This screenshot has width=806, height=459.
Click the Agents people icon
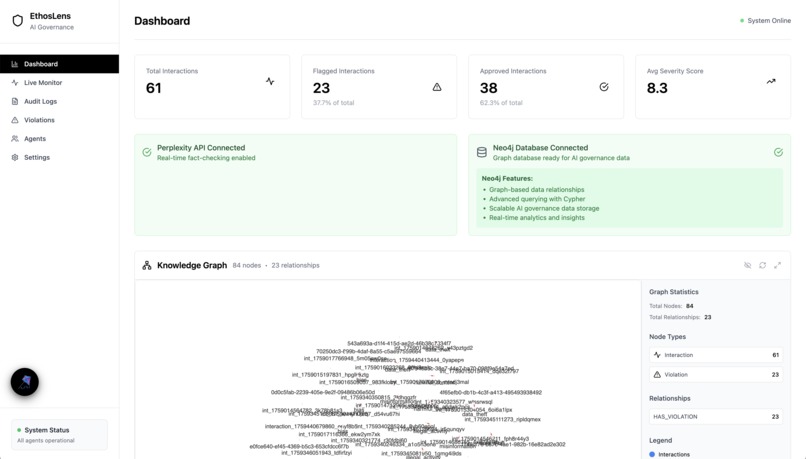[15, 139]
